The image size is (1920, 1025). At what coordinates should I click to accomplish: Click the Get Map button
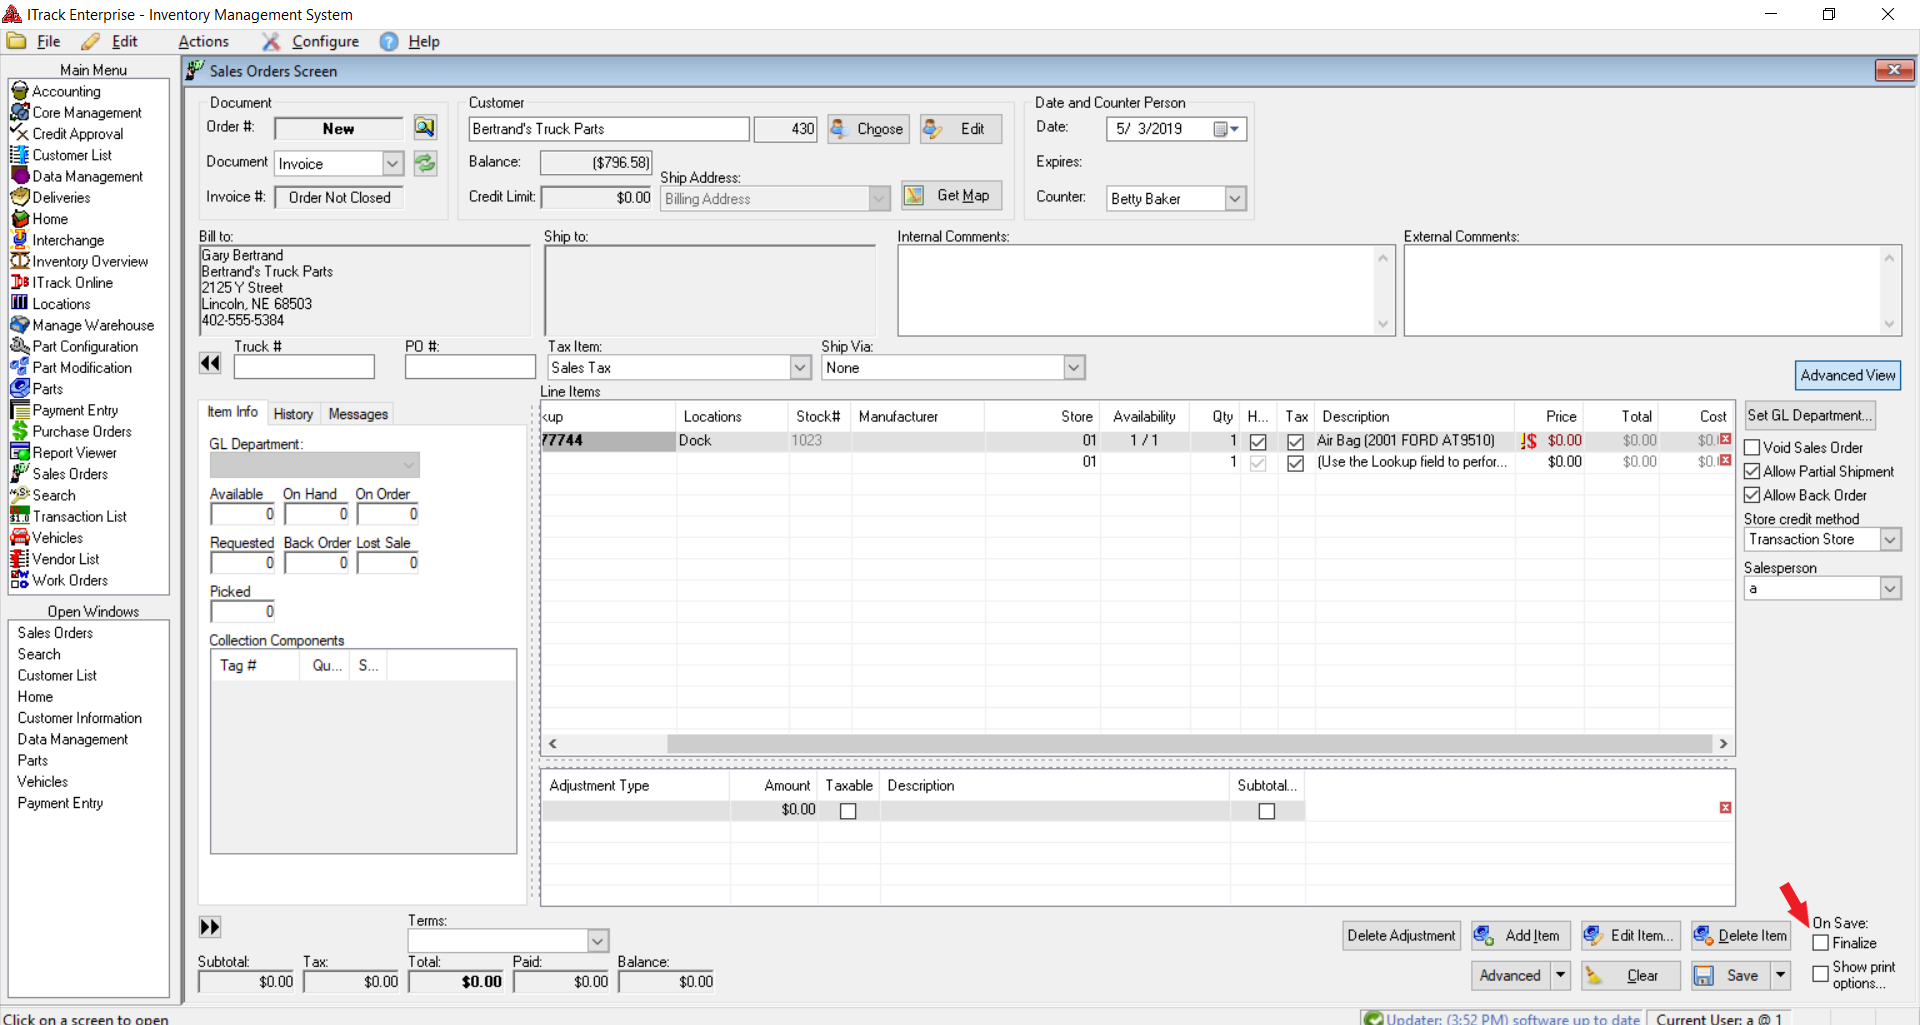pyautogui.click(x=951, y=196)
